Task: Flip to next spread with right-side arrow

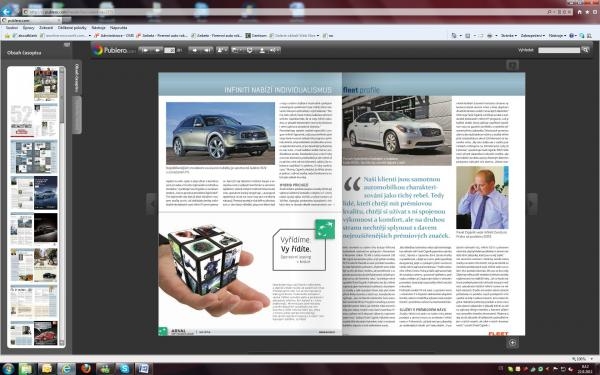Action: tap(532, 204)
